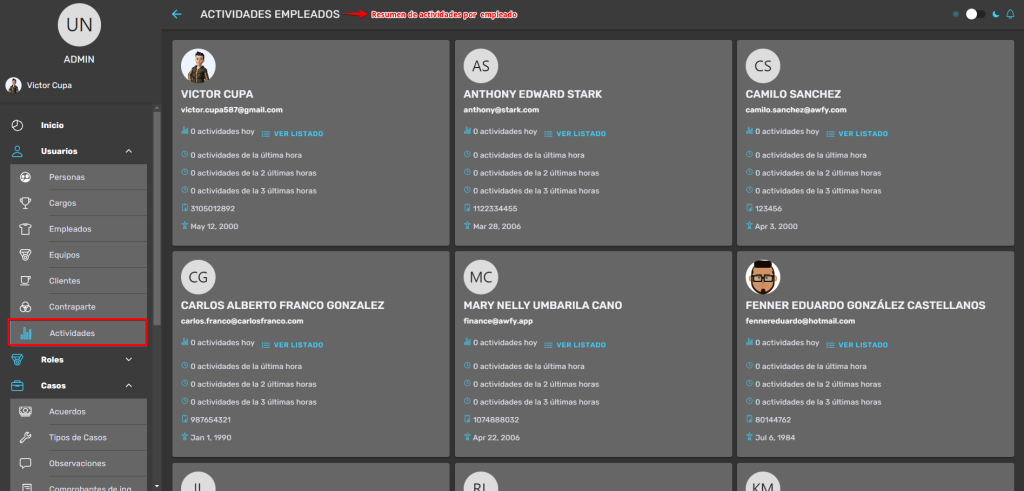The height and width of the screenshot is (491, 1024).
Task: Click the Personas icon
Action: coord(25,177)
